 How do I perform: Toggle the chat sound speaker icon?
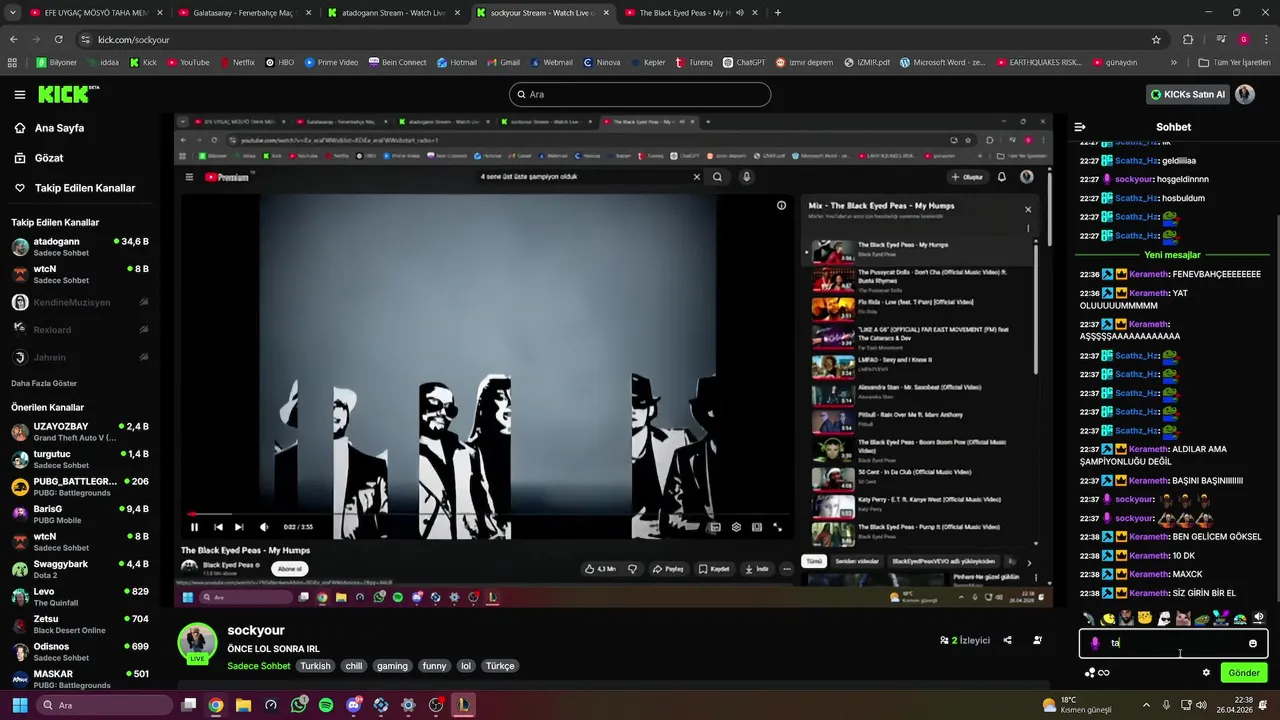[1259, 618]
